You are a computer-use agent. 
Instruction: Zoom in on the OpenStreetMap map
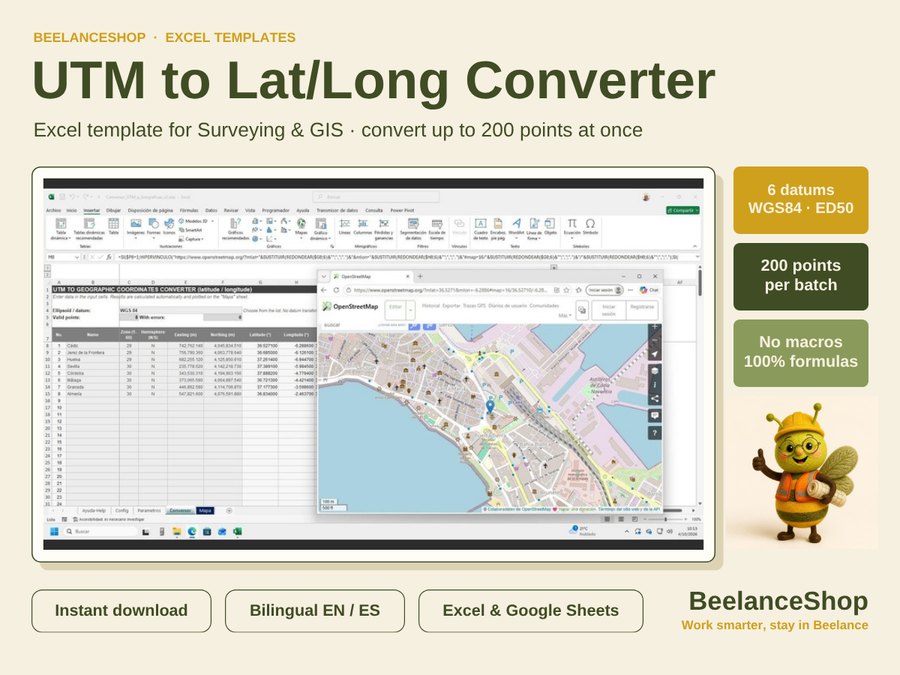(x=654, y=327)
